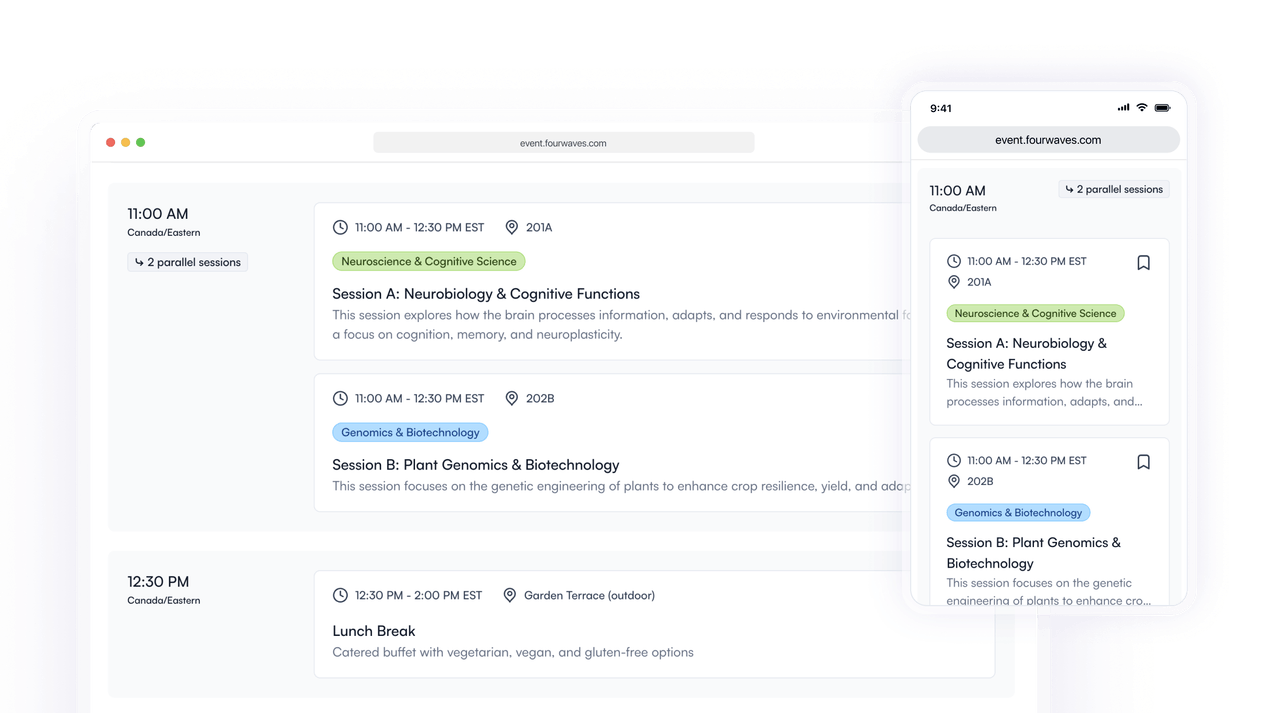
Task: Expand the mobile 2 parallel sessions badge
Action: (1114, 189)
